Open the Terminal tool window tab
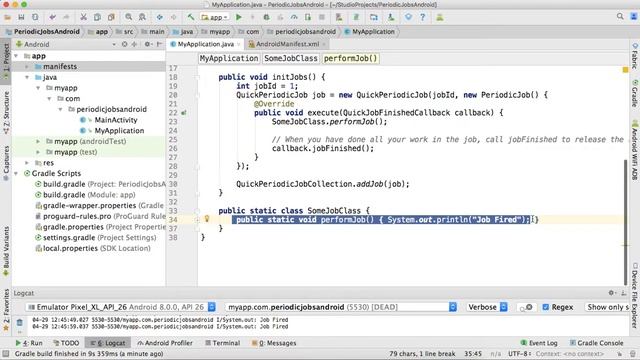Image resolution: width=640 pixels, height=360 pixels. (222, 343)
